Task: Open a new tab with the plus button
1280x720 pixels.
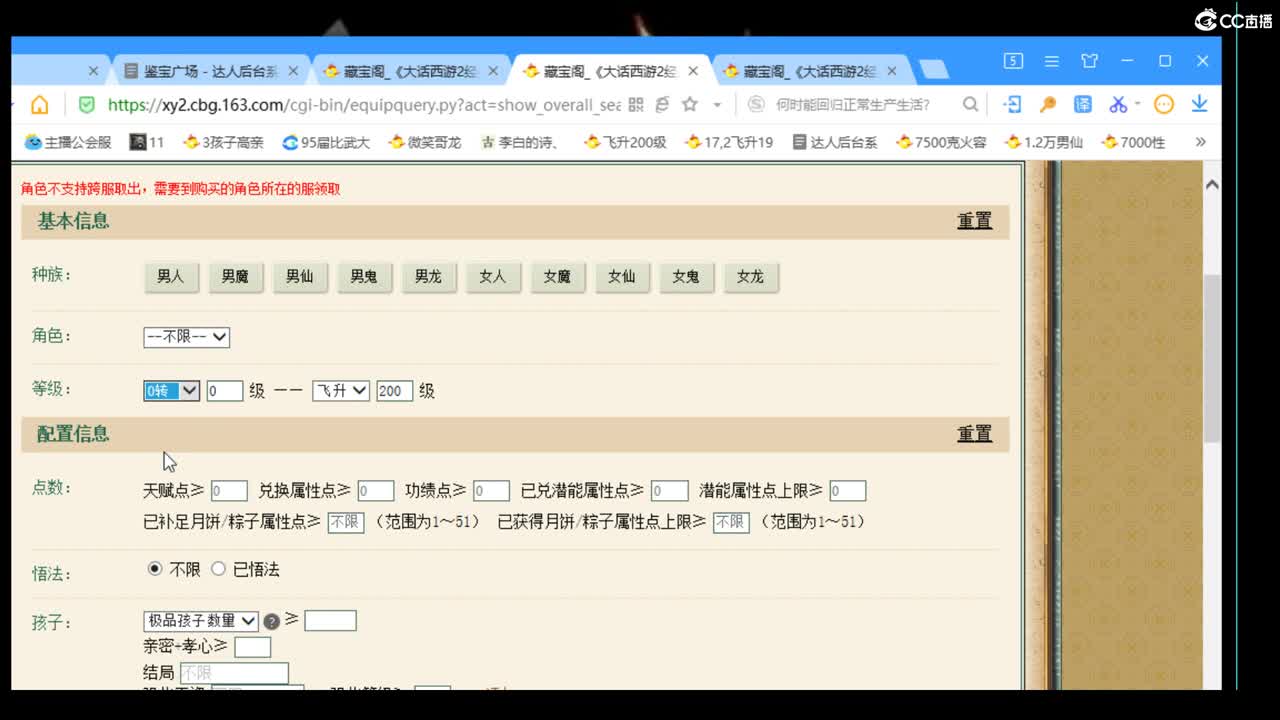Action: 933,70
